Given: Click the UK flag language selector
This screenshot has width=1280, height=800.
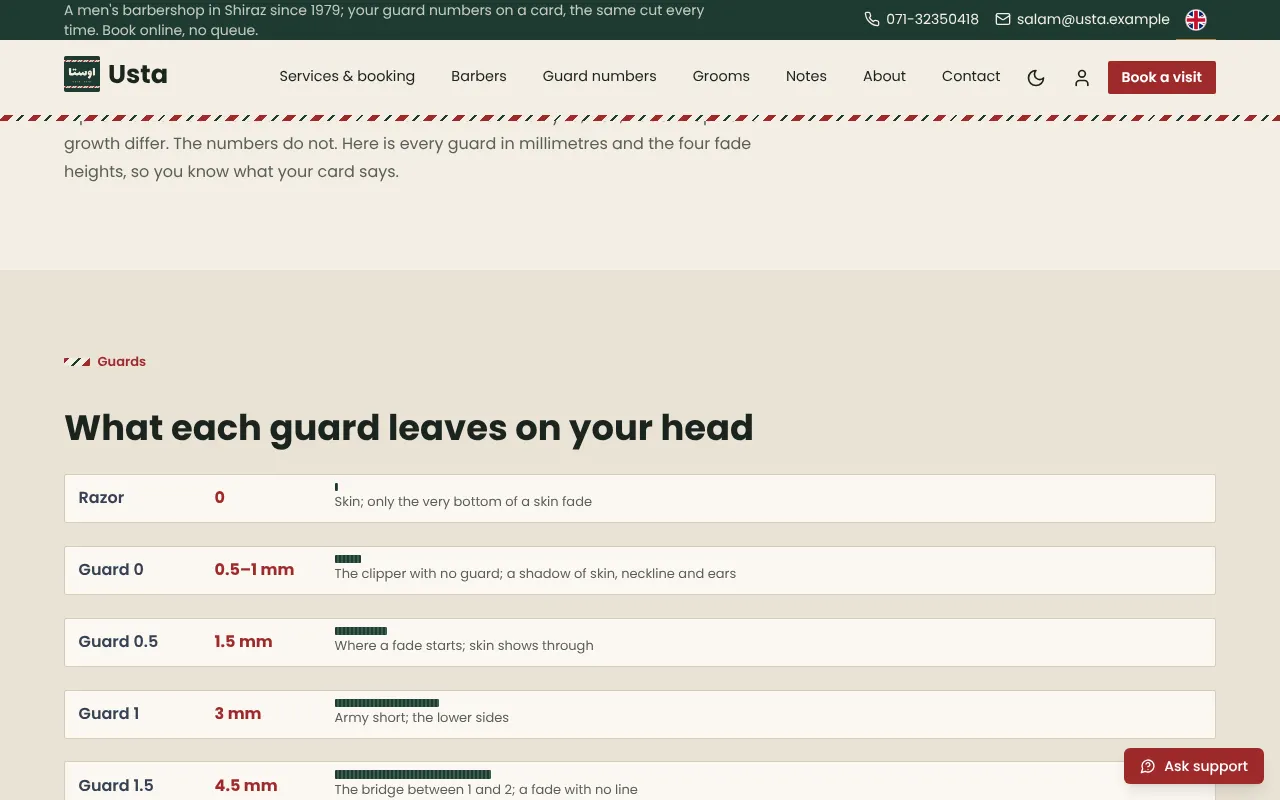Looking at the screenshot, I should 1196,20.
